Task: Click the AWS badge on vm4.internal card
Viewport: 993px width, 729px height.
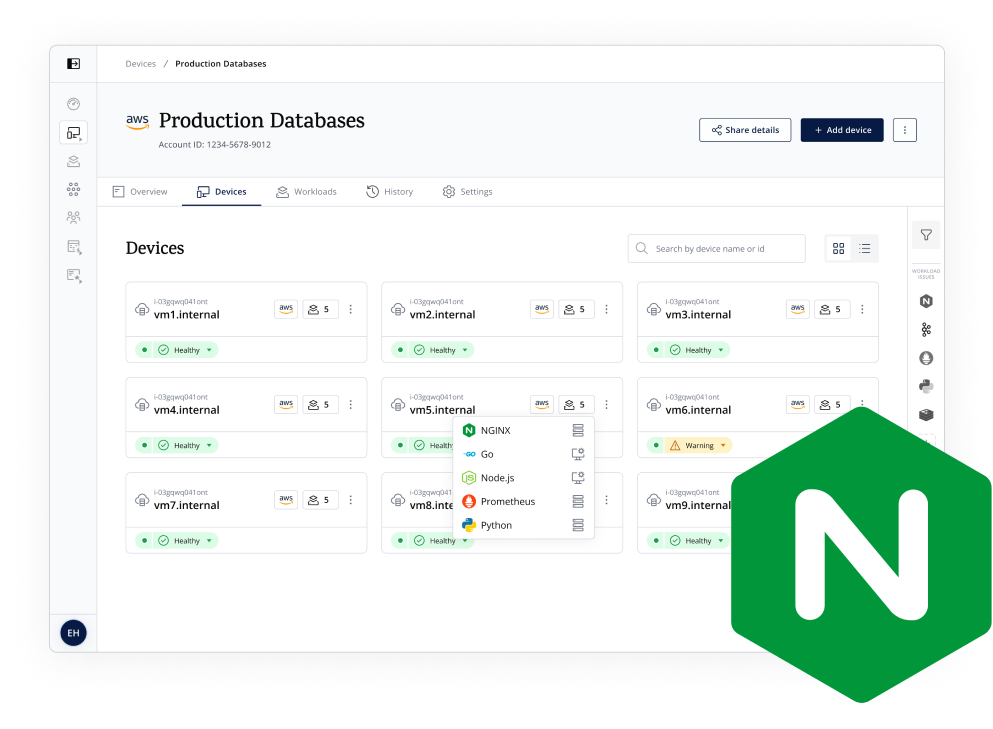Action: click(286, 404)
